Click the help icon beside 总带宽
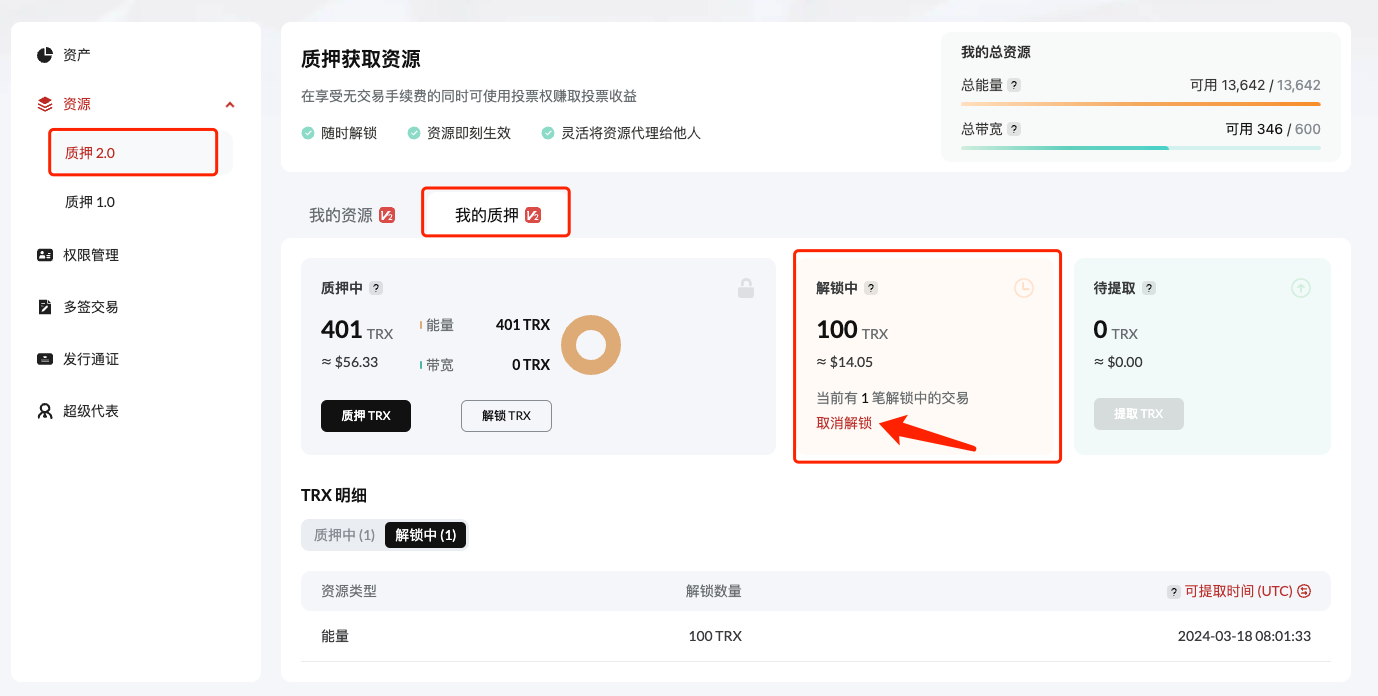The width and height of the screenshot is (1378, 696). tap(1014, 129)
